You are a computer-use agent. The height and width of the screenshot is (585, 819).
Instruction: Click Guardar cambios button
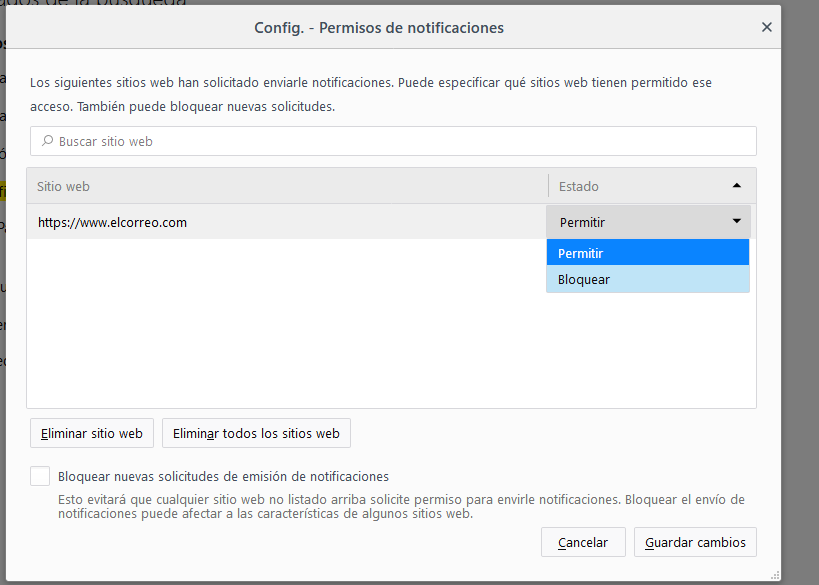pyautogui.click(x=695, y=542)
